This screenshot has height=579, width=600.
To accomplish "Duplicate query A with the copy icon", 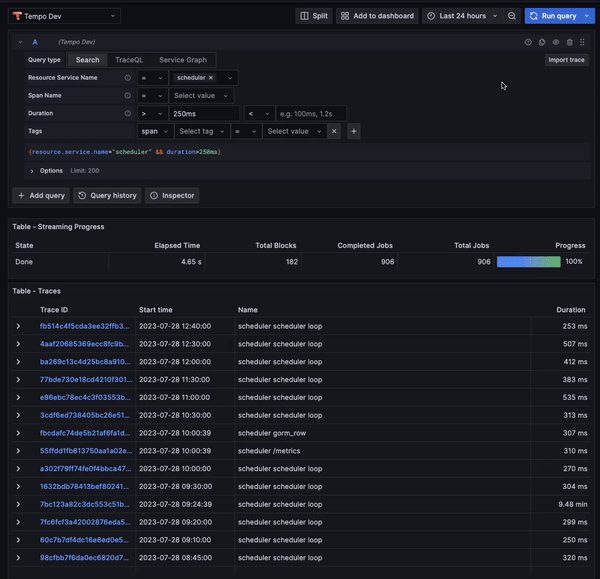I will click(542, 42).
